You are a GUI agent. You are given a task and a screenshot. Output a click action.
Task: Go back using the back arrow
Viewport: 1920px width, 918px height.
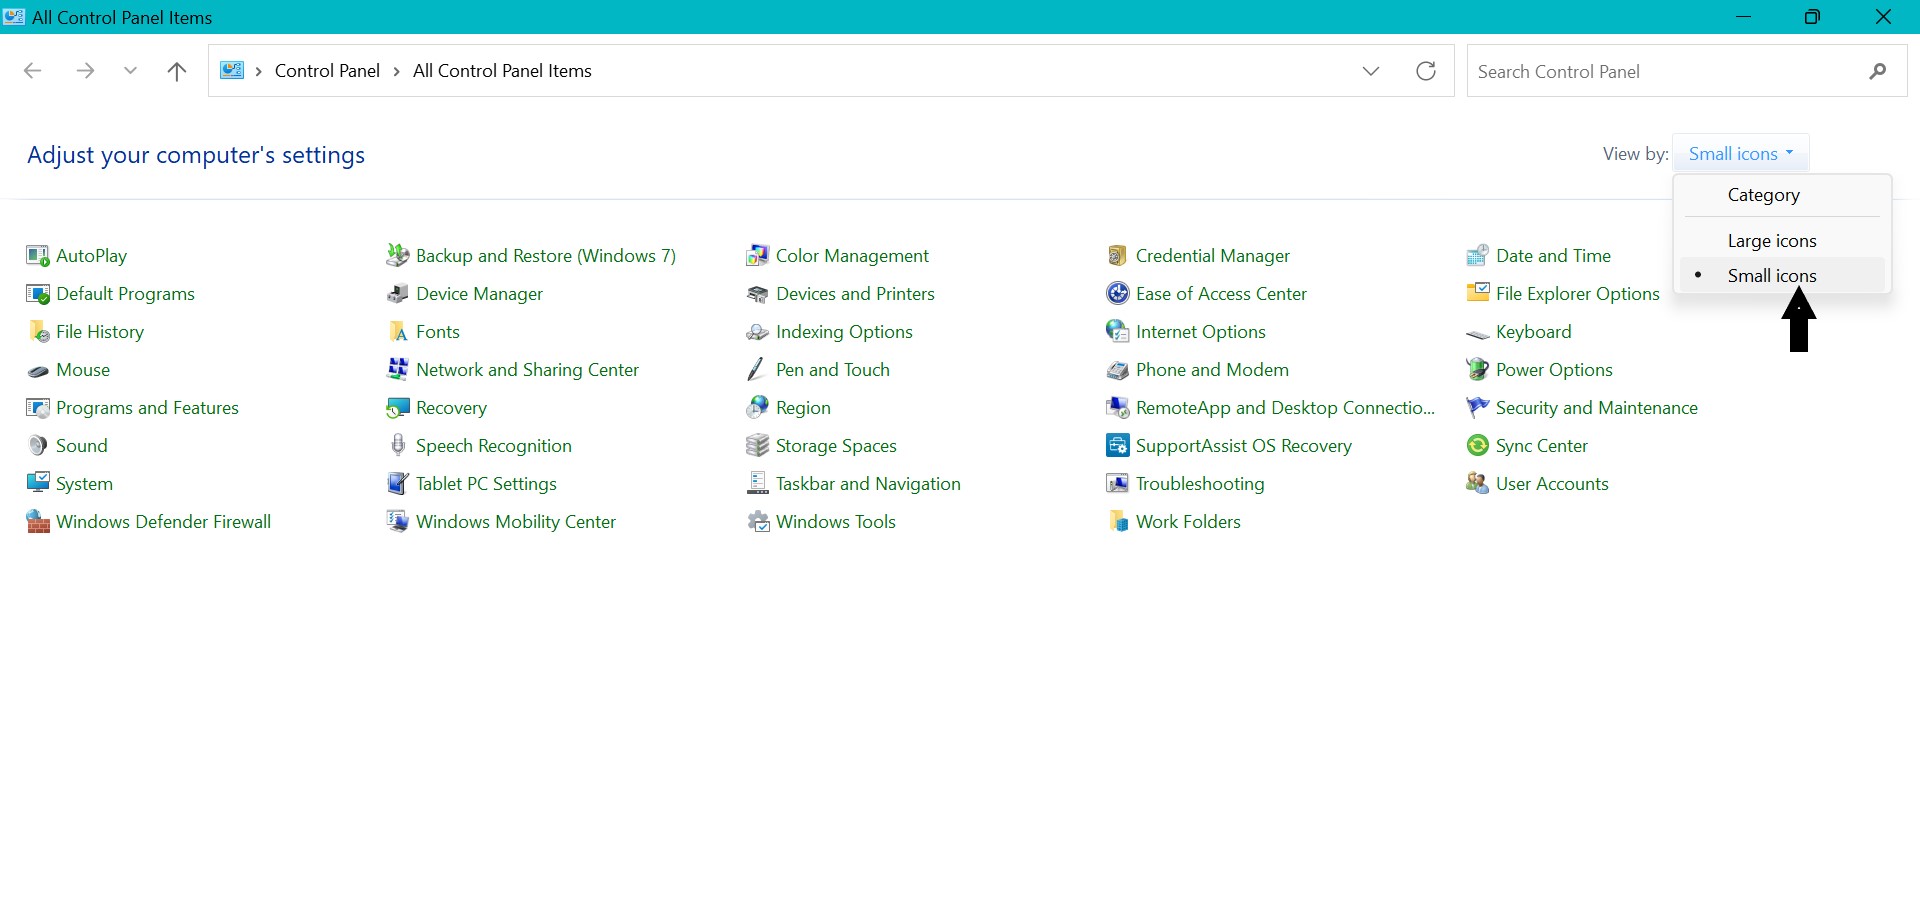(32, 71)
